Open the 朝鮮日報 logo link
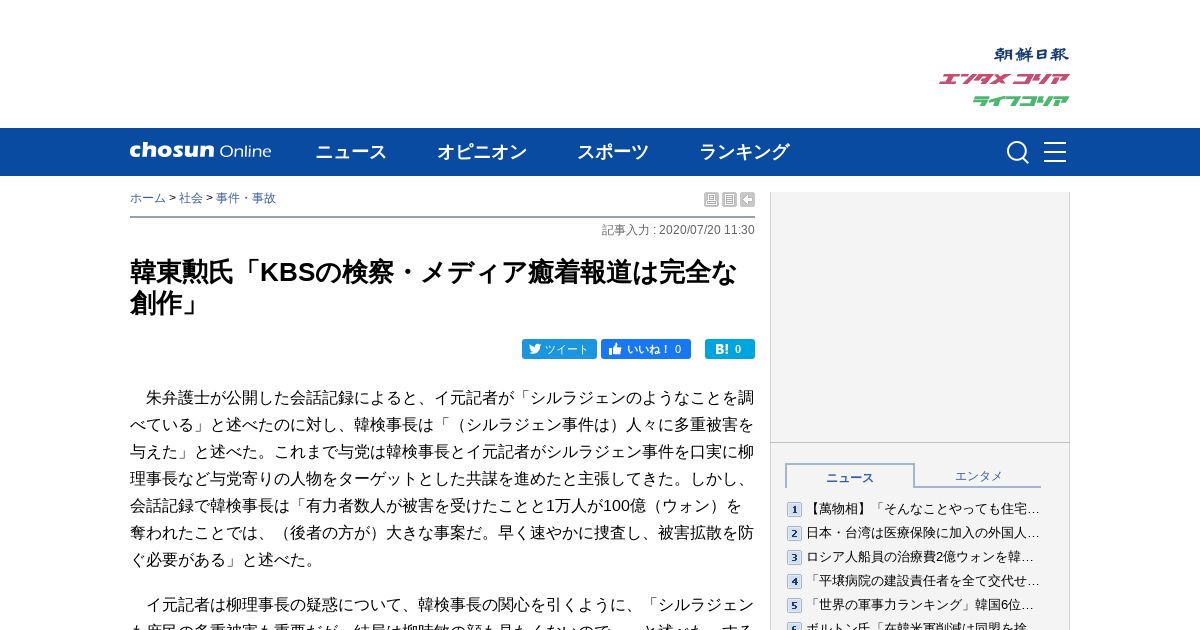1200x630 pixels. 1031,54
